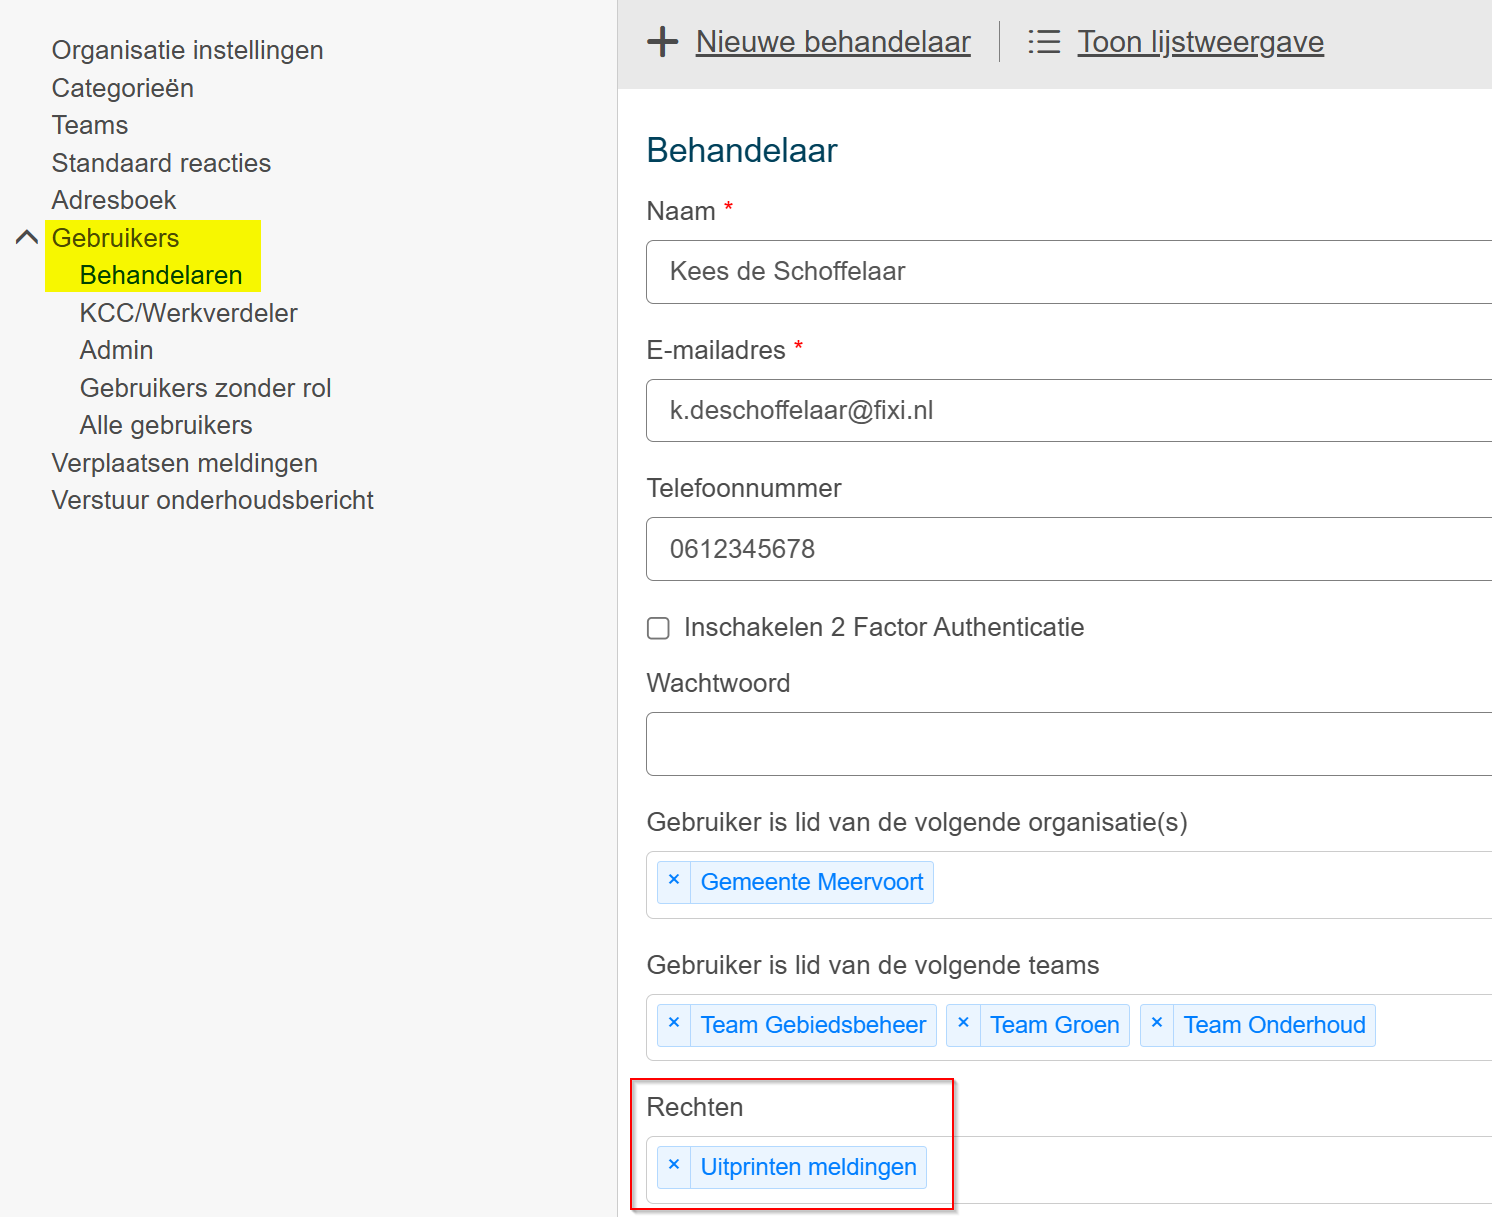Click the list view icon
This screenshot has height=1217, width=1492.
[x=1044, y=42]
